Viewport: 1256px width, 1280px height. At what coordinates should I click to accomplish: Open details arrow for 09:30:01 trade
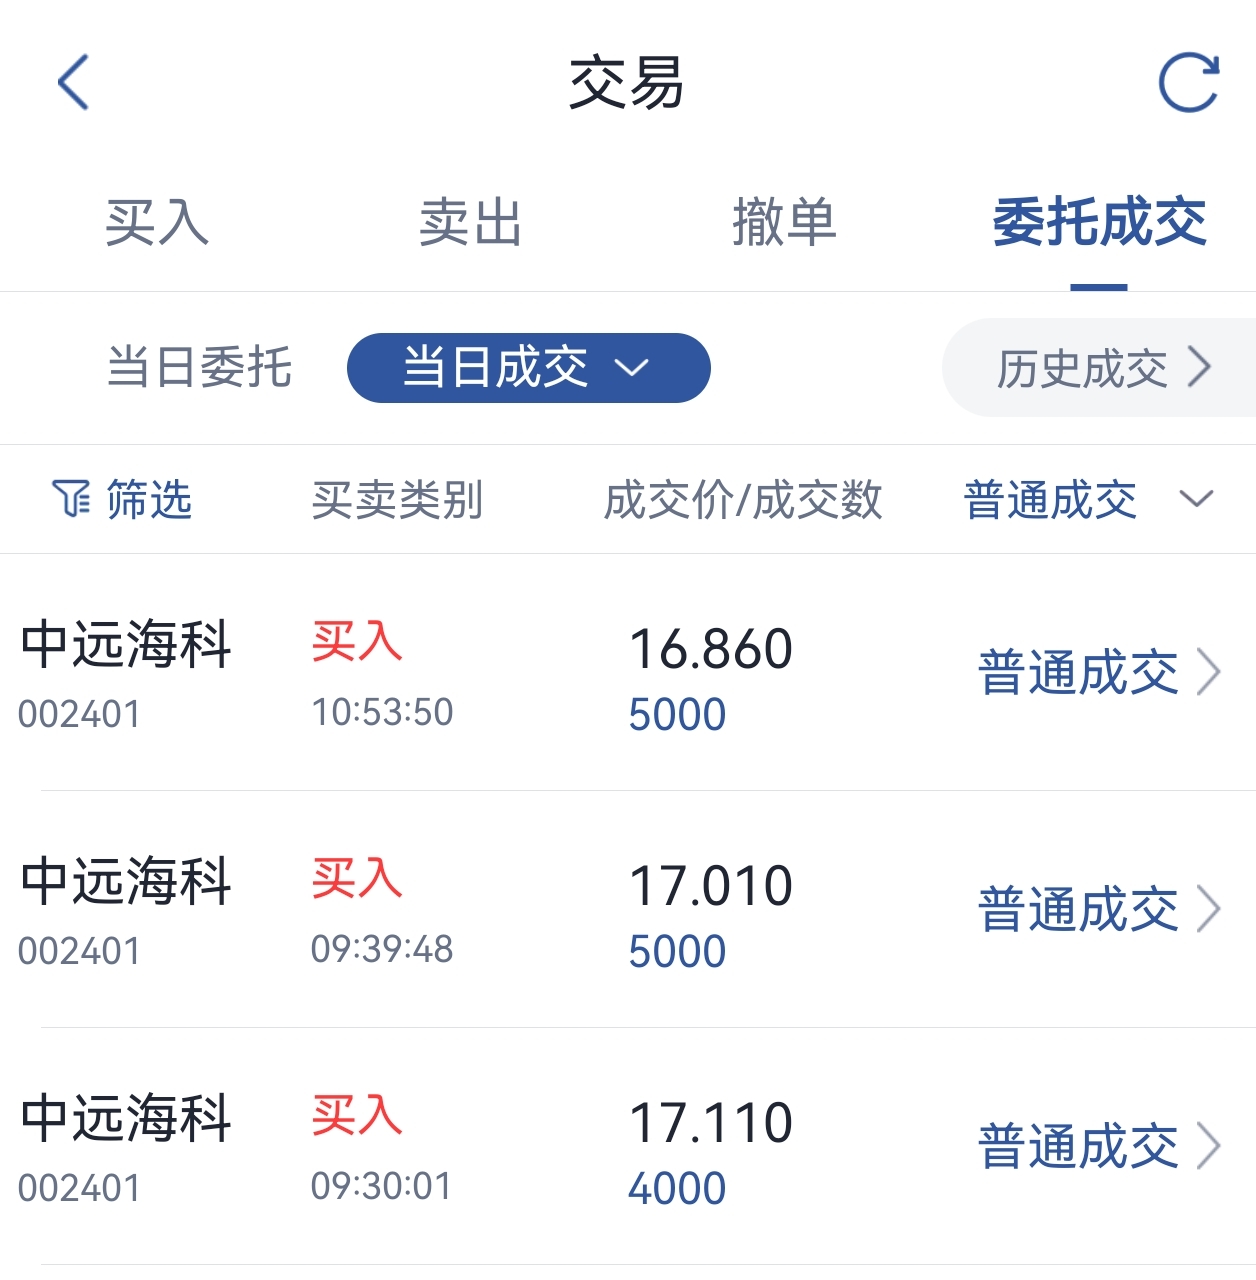[1210, 1146]
